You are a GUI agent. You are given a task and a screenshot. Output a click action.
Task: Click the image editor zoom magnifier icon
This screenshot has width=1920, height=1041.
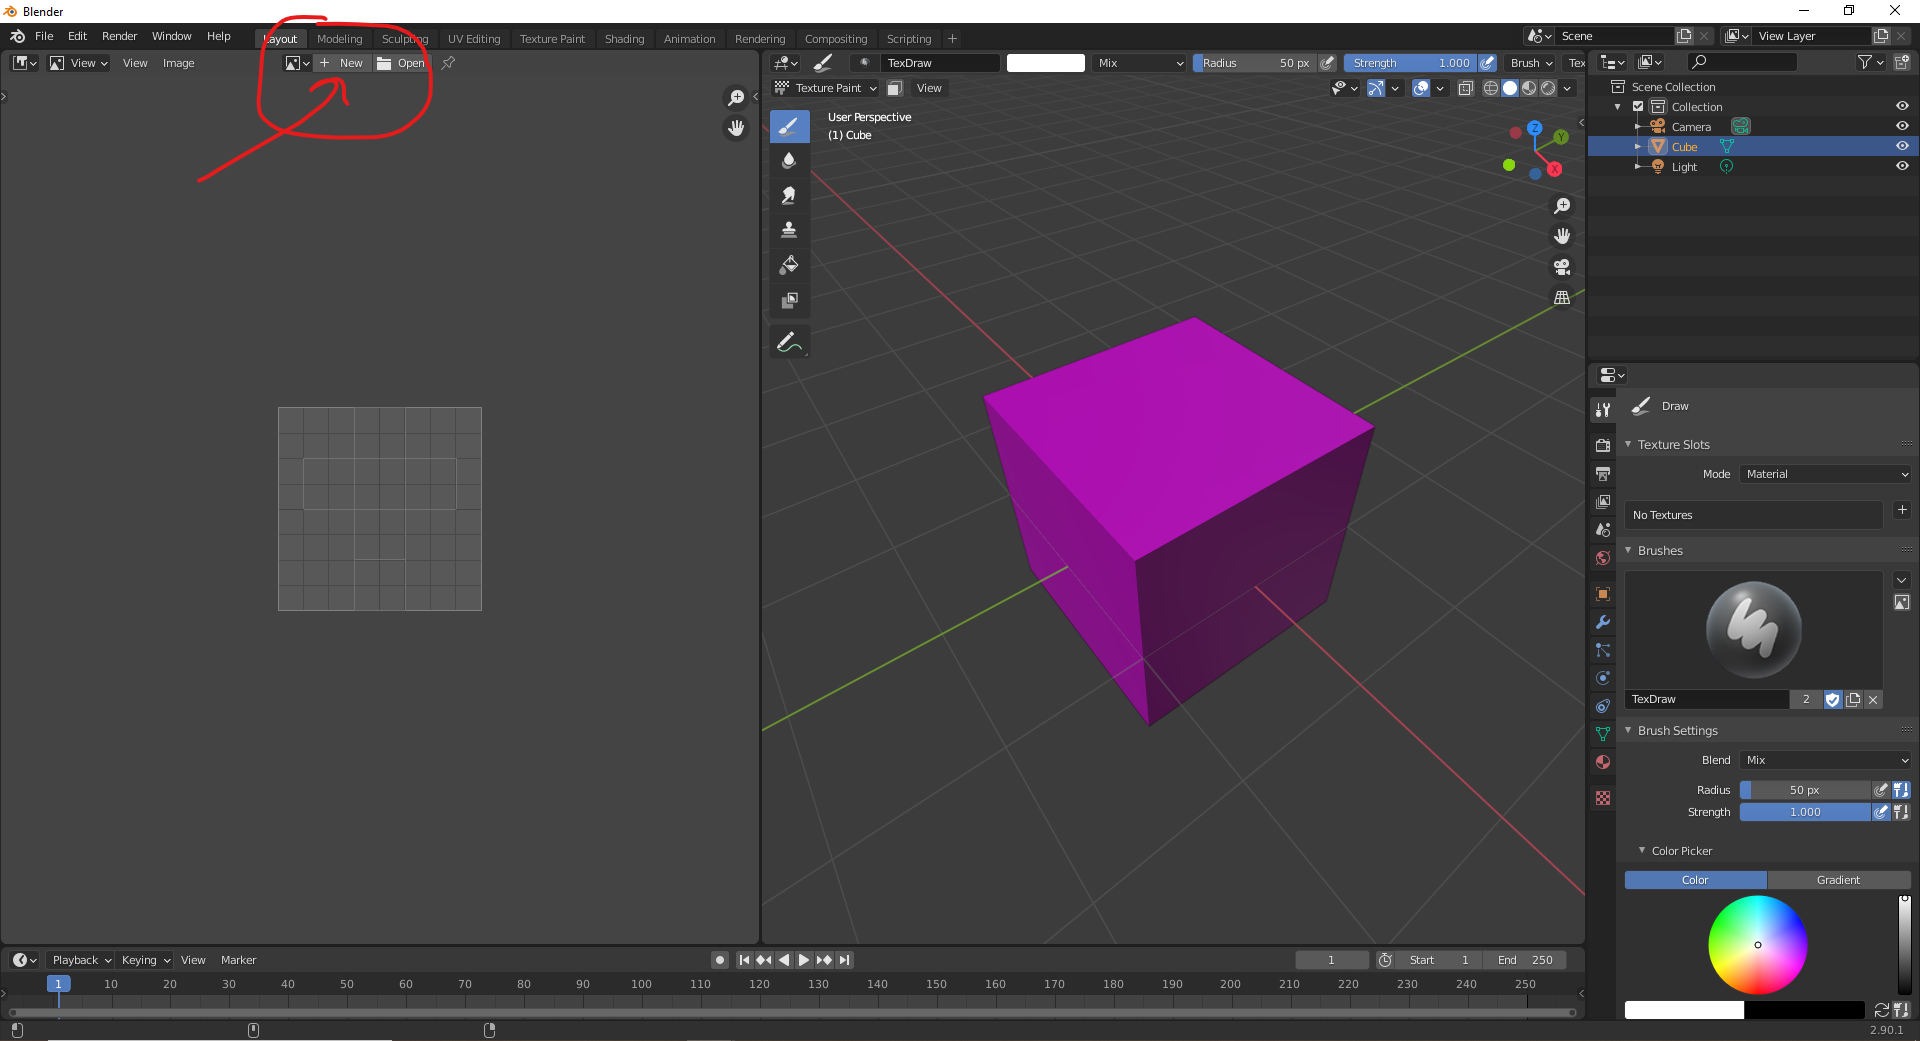(736, 97)
